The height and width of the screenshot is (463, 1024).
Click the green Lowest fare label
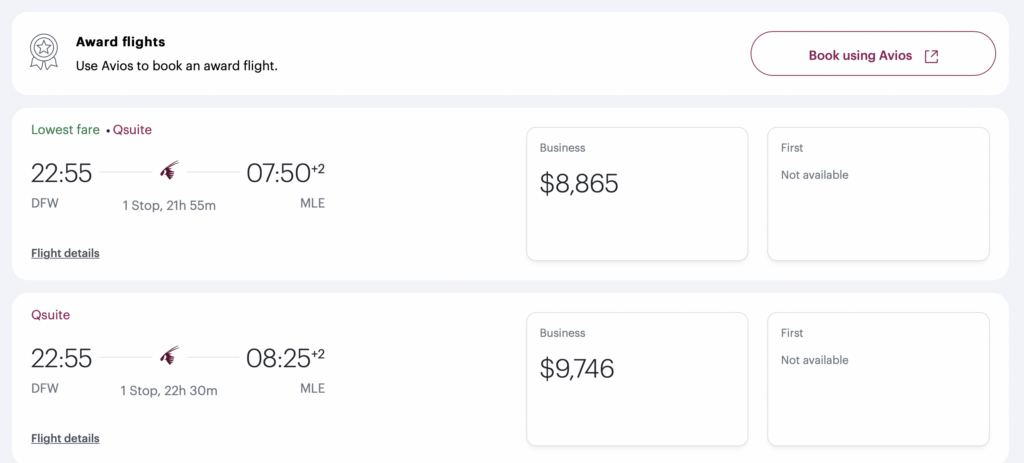65,130
